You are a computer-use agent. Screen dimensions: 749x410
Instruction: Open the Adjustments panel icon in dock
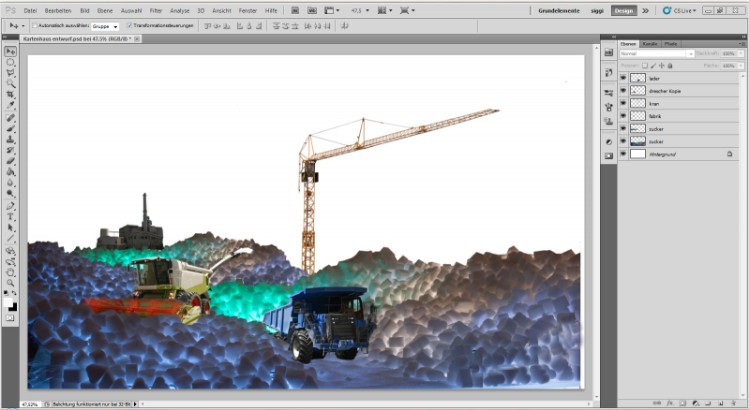pos(608,142)
